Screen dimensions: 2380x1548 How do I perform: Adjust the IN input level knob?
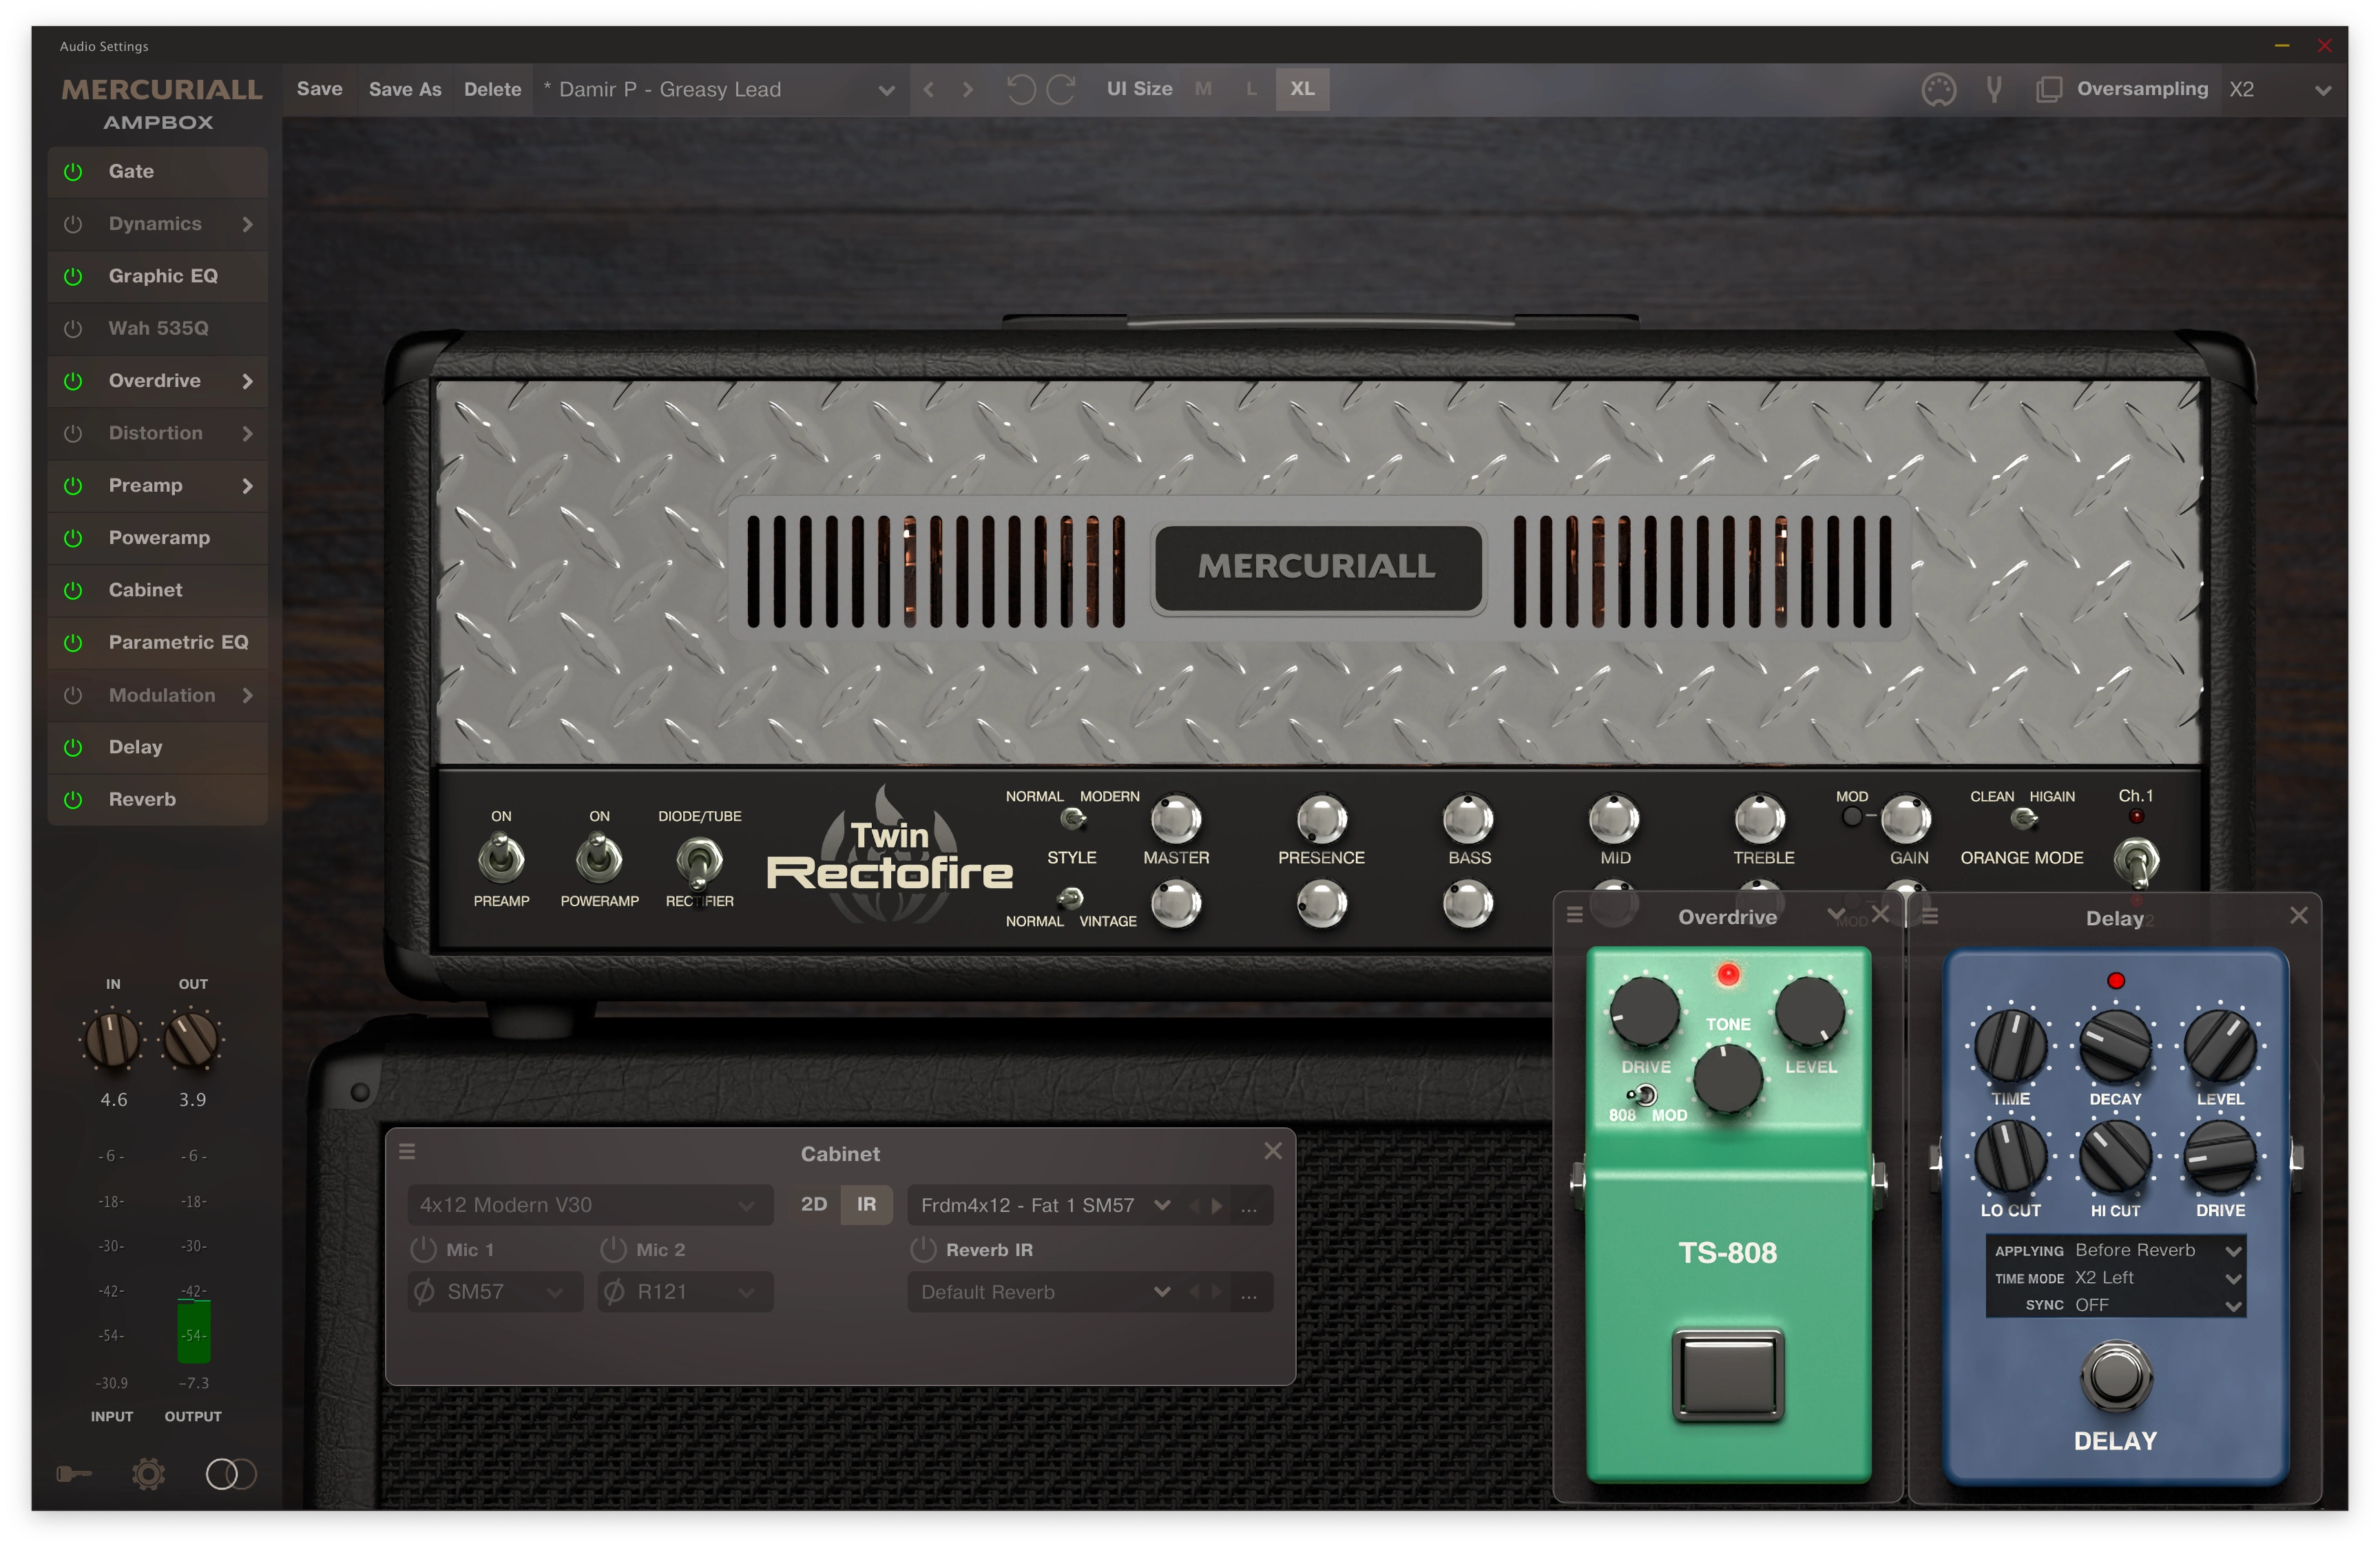[113, 1040]
